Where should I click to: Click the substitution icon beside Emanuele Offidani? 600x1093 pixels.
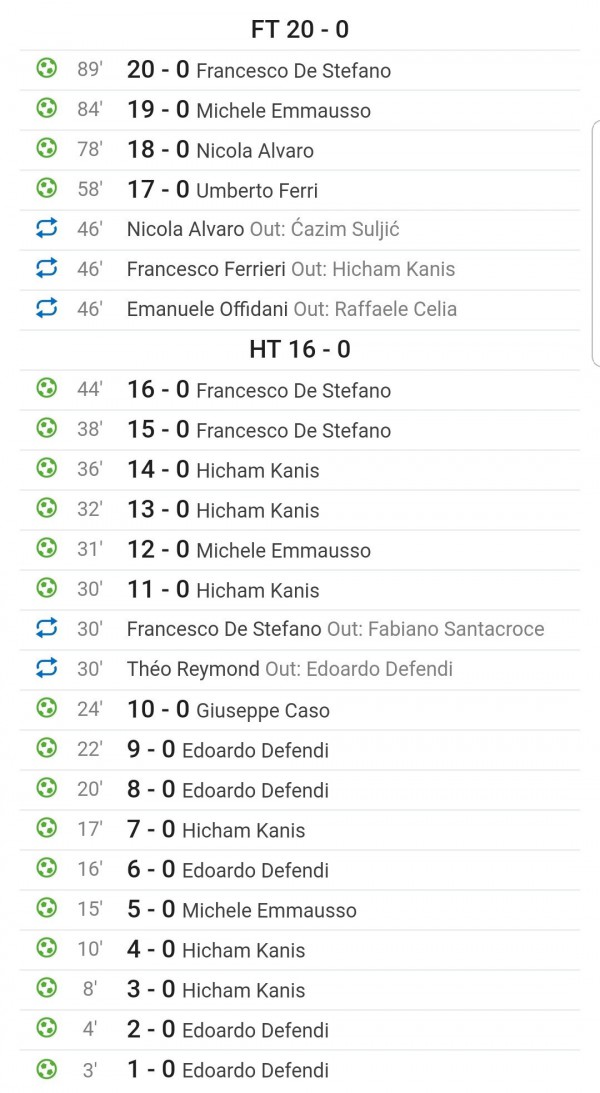coord(46,309)
